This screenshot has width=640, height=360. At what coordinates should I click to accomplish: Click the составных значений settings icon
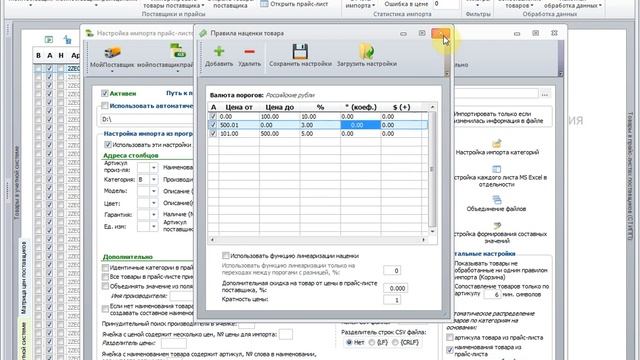point(497,226)
